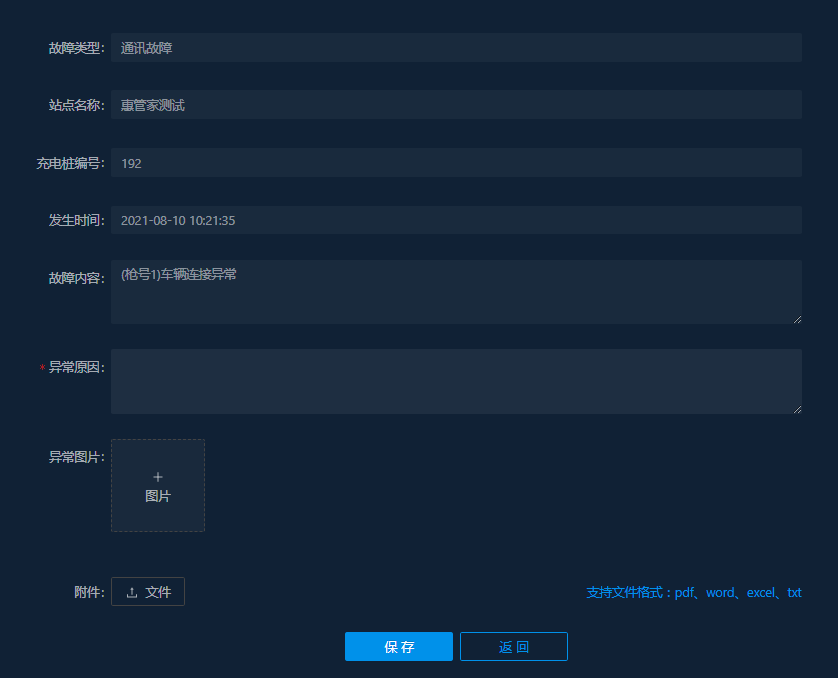Click the 图片 caption in the upload box
The width and height of the screenshot is (838, 678).
[x=158, y=496]
